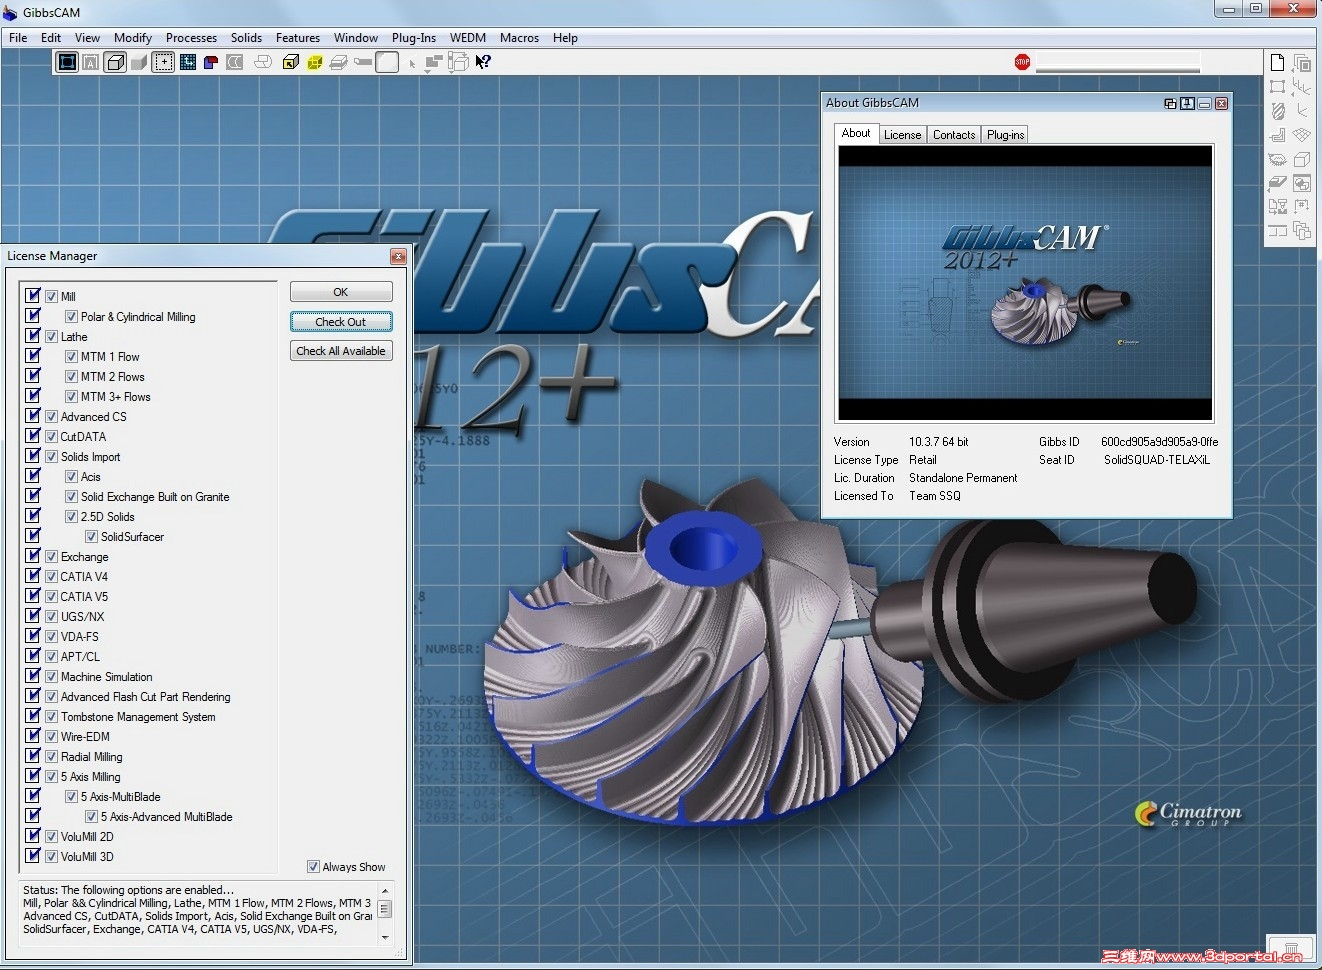The image size is (1322, 970).
Task: Open the Plug-Ins menu
Action: click(414, 38)
